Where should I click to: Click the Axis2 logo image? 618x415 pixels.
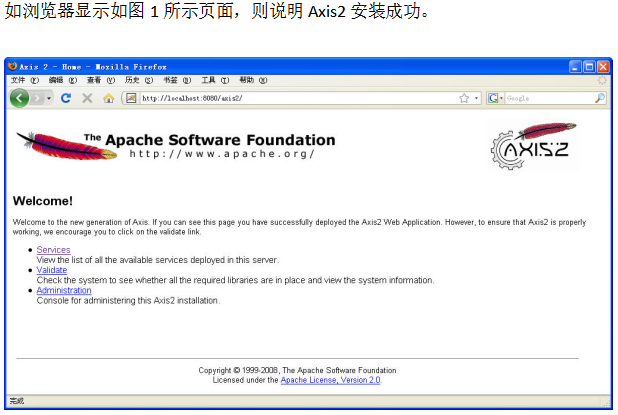[x=533, y=146]
